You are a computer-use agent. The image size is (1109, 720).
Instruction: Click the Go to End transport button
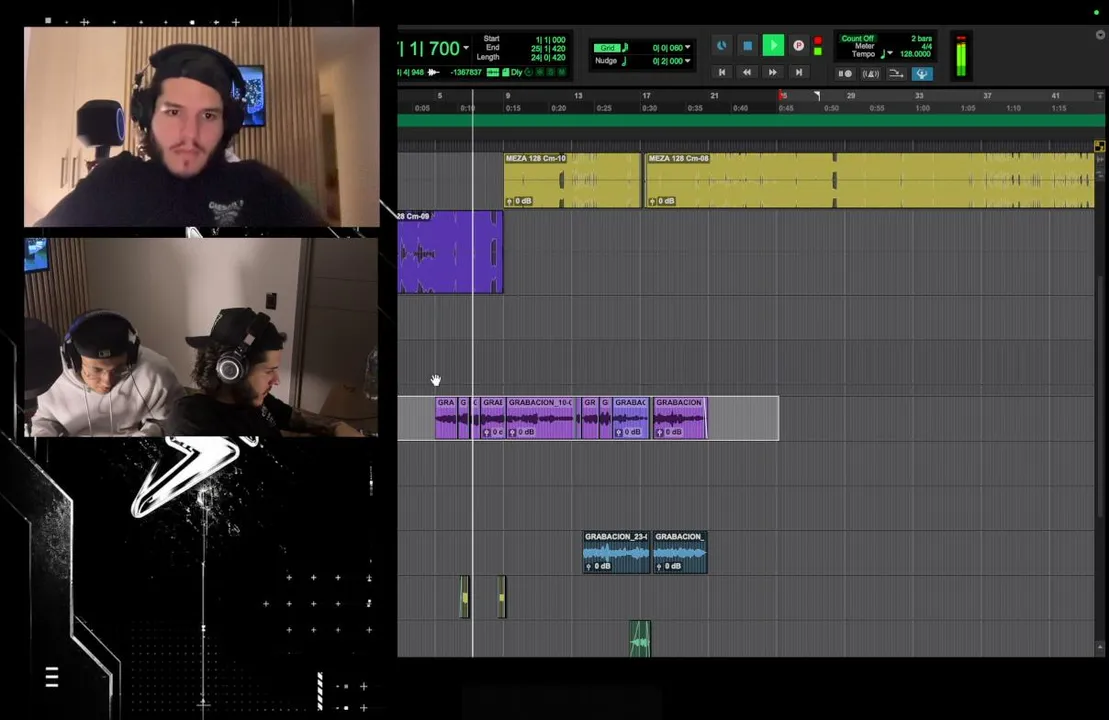pyautogui.click(x=799, y=72)
